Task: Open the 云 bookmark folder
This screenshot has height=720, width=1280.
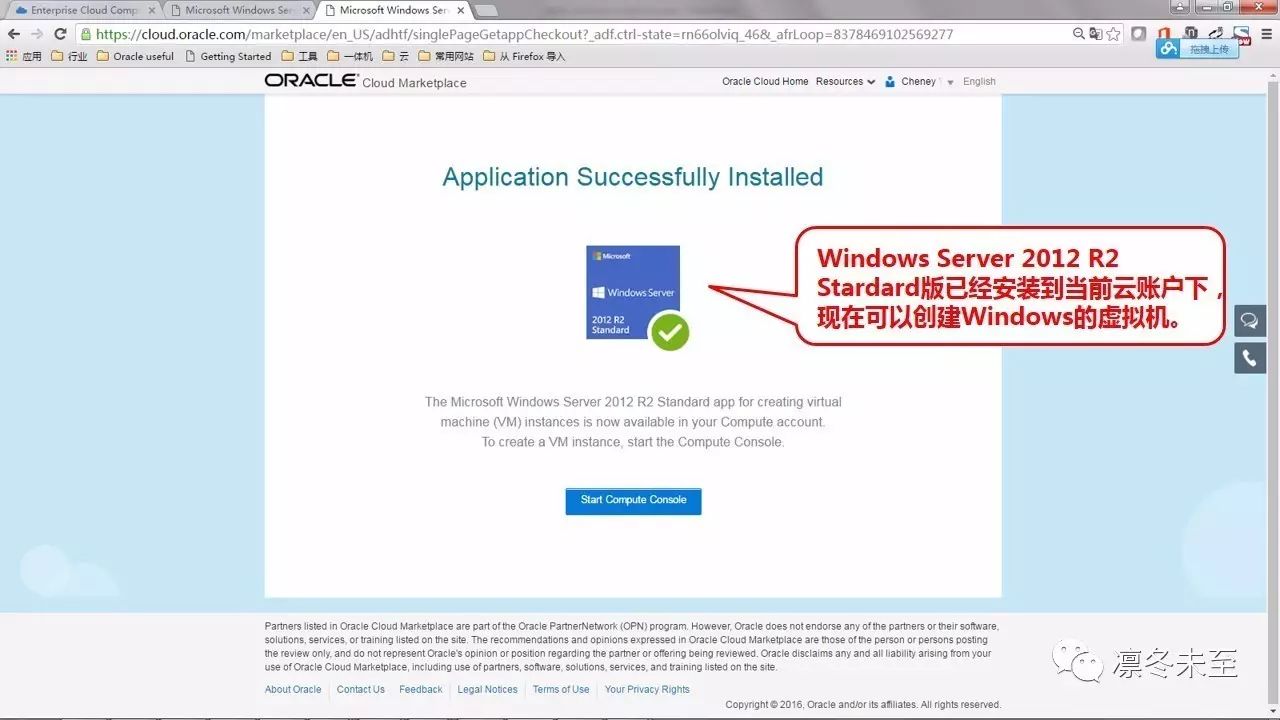Action: click(x=396, y=56)
